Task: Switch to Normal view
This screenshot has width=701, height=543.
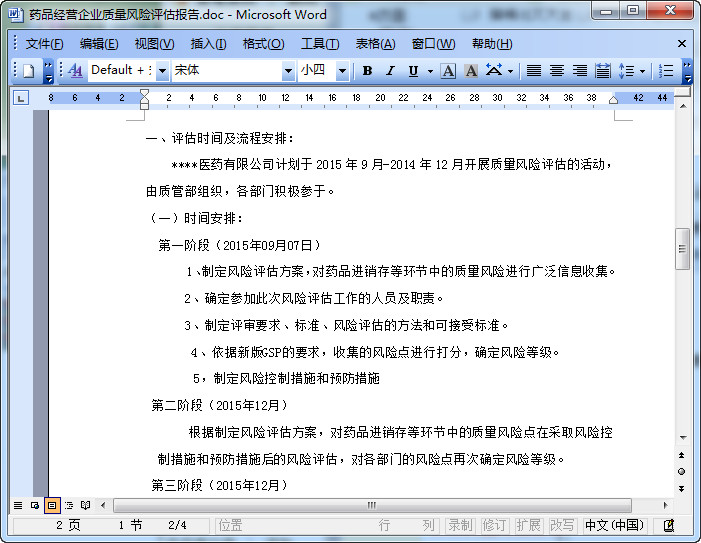Action: [x=18, y=505]
